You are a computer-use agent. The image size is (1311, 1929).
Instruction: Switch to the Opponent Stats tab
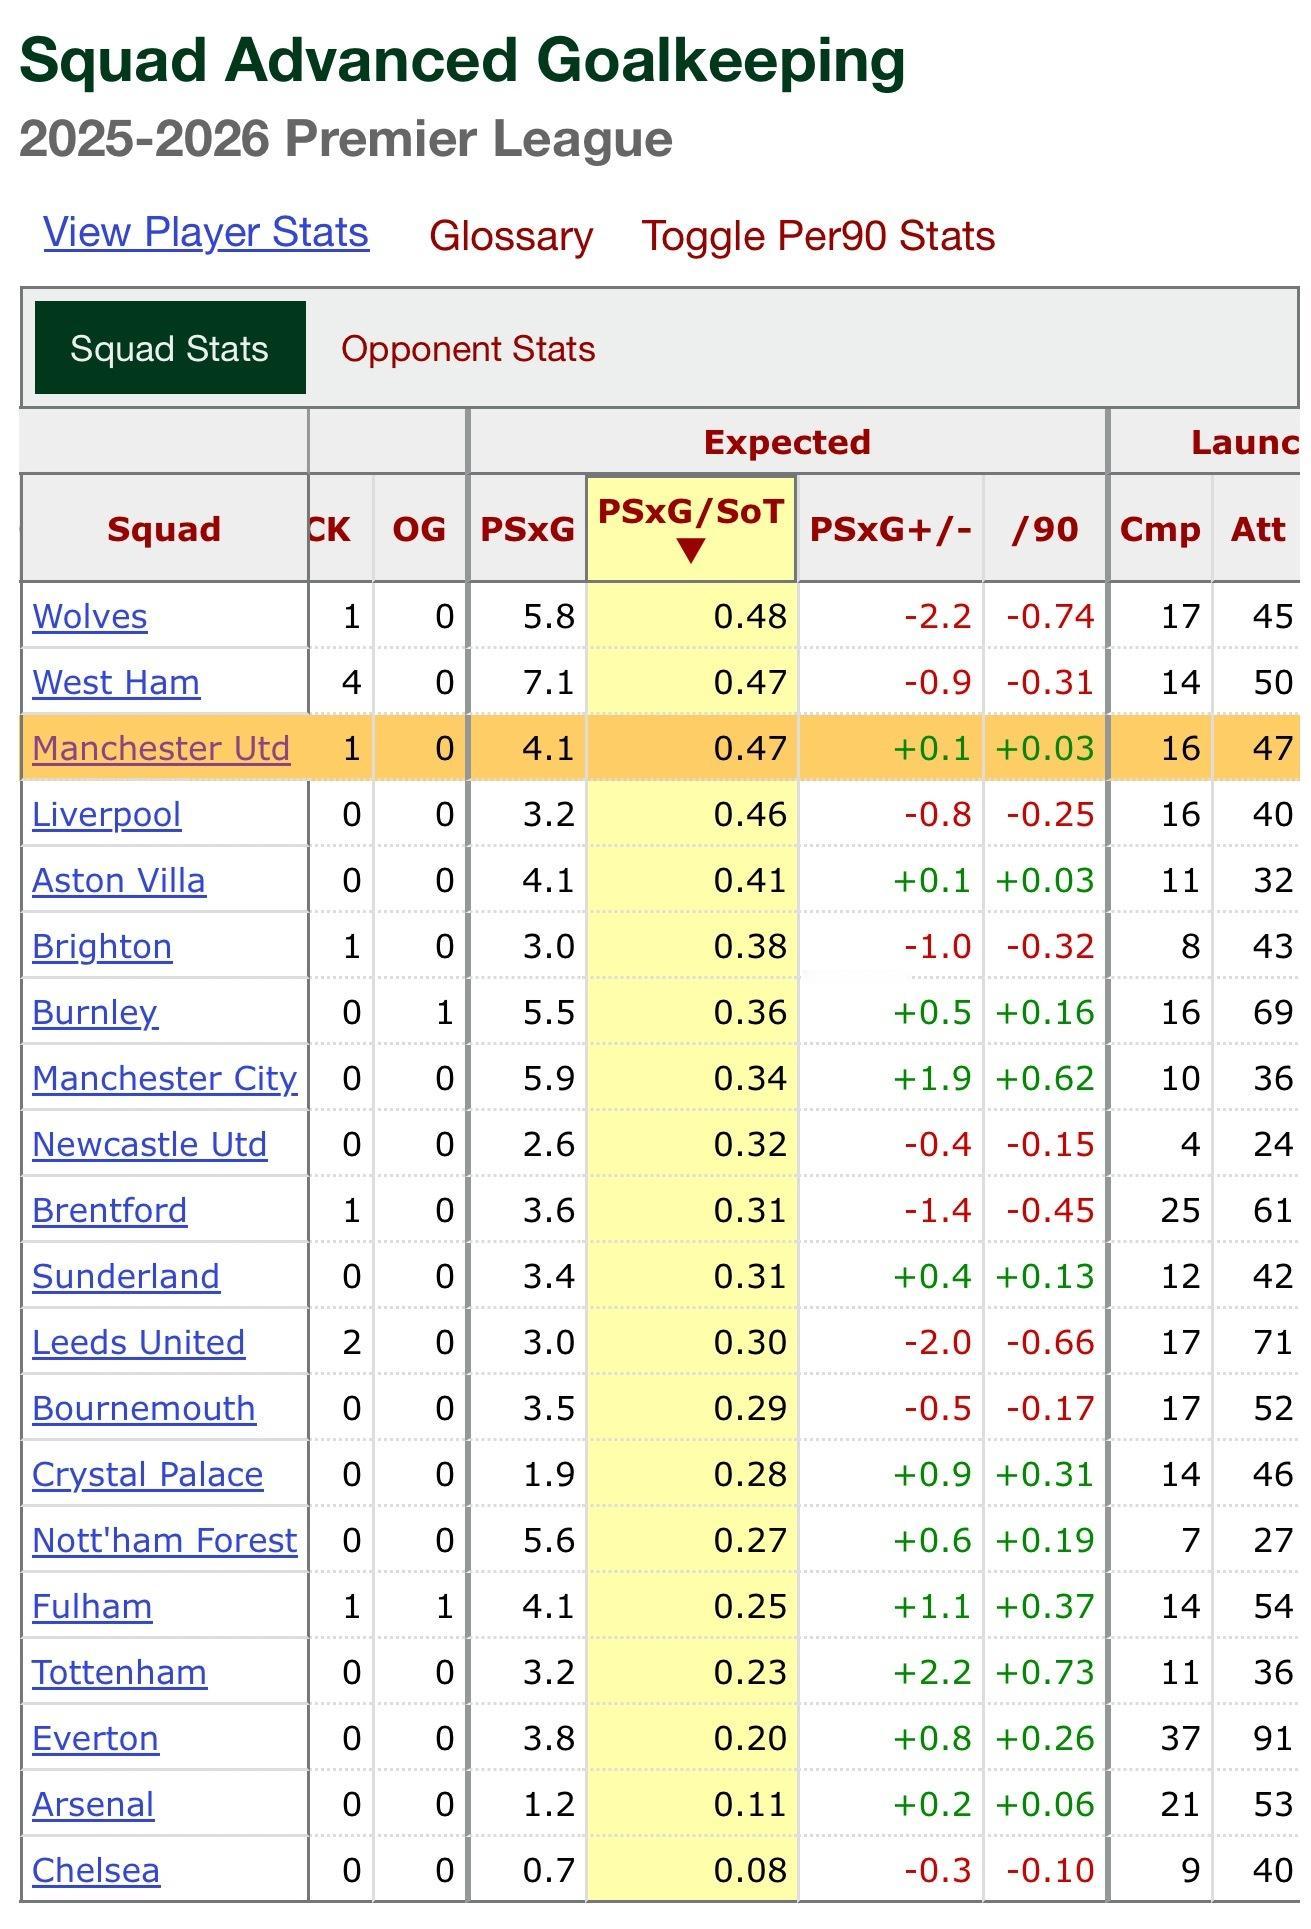pos(468,349)
